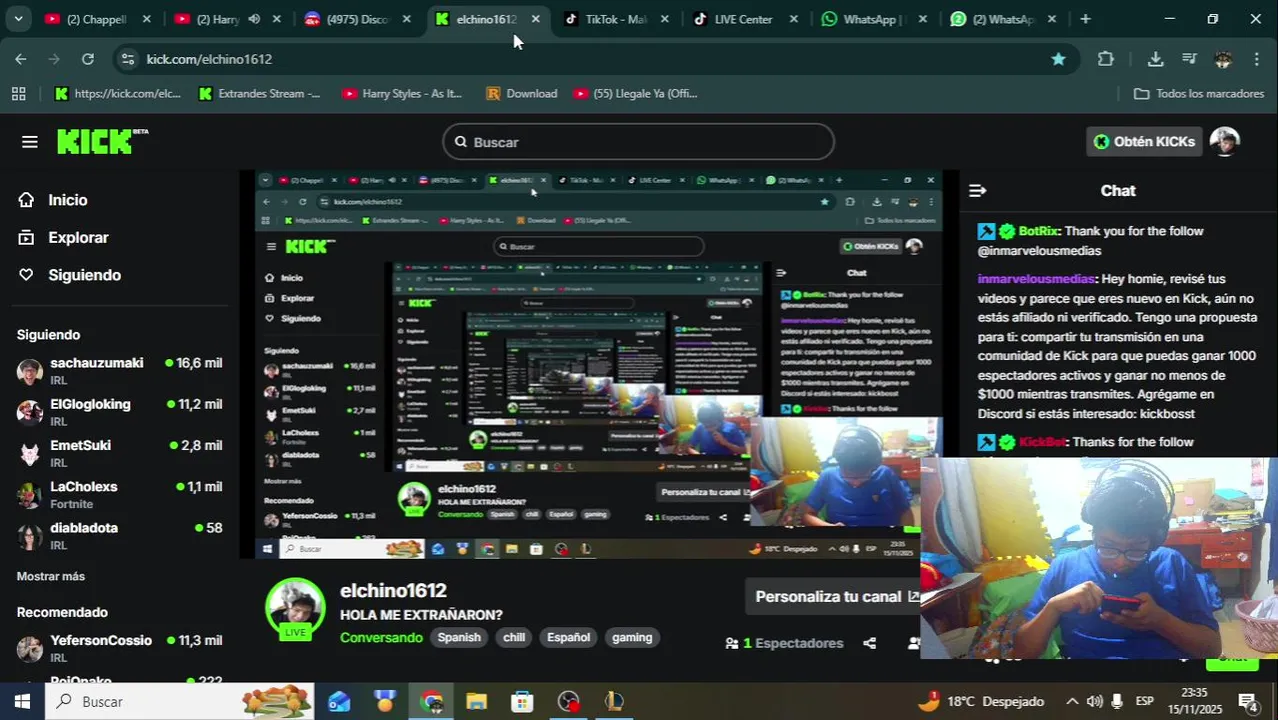Focus the Kick Buscar search field

tap(638, 142)
